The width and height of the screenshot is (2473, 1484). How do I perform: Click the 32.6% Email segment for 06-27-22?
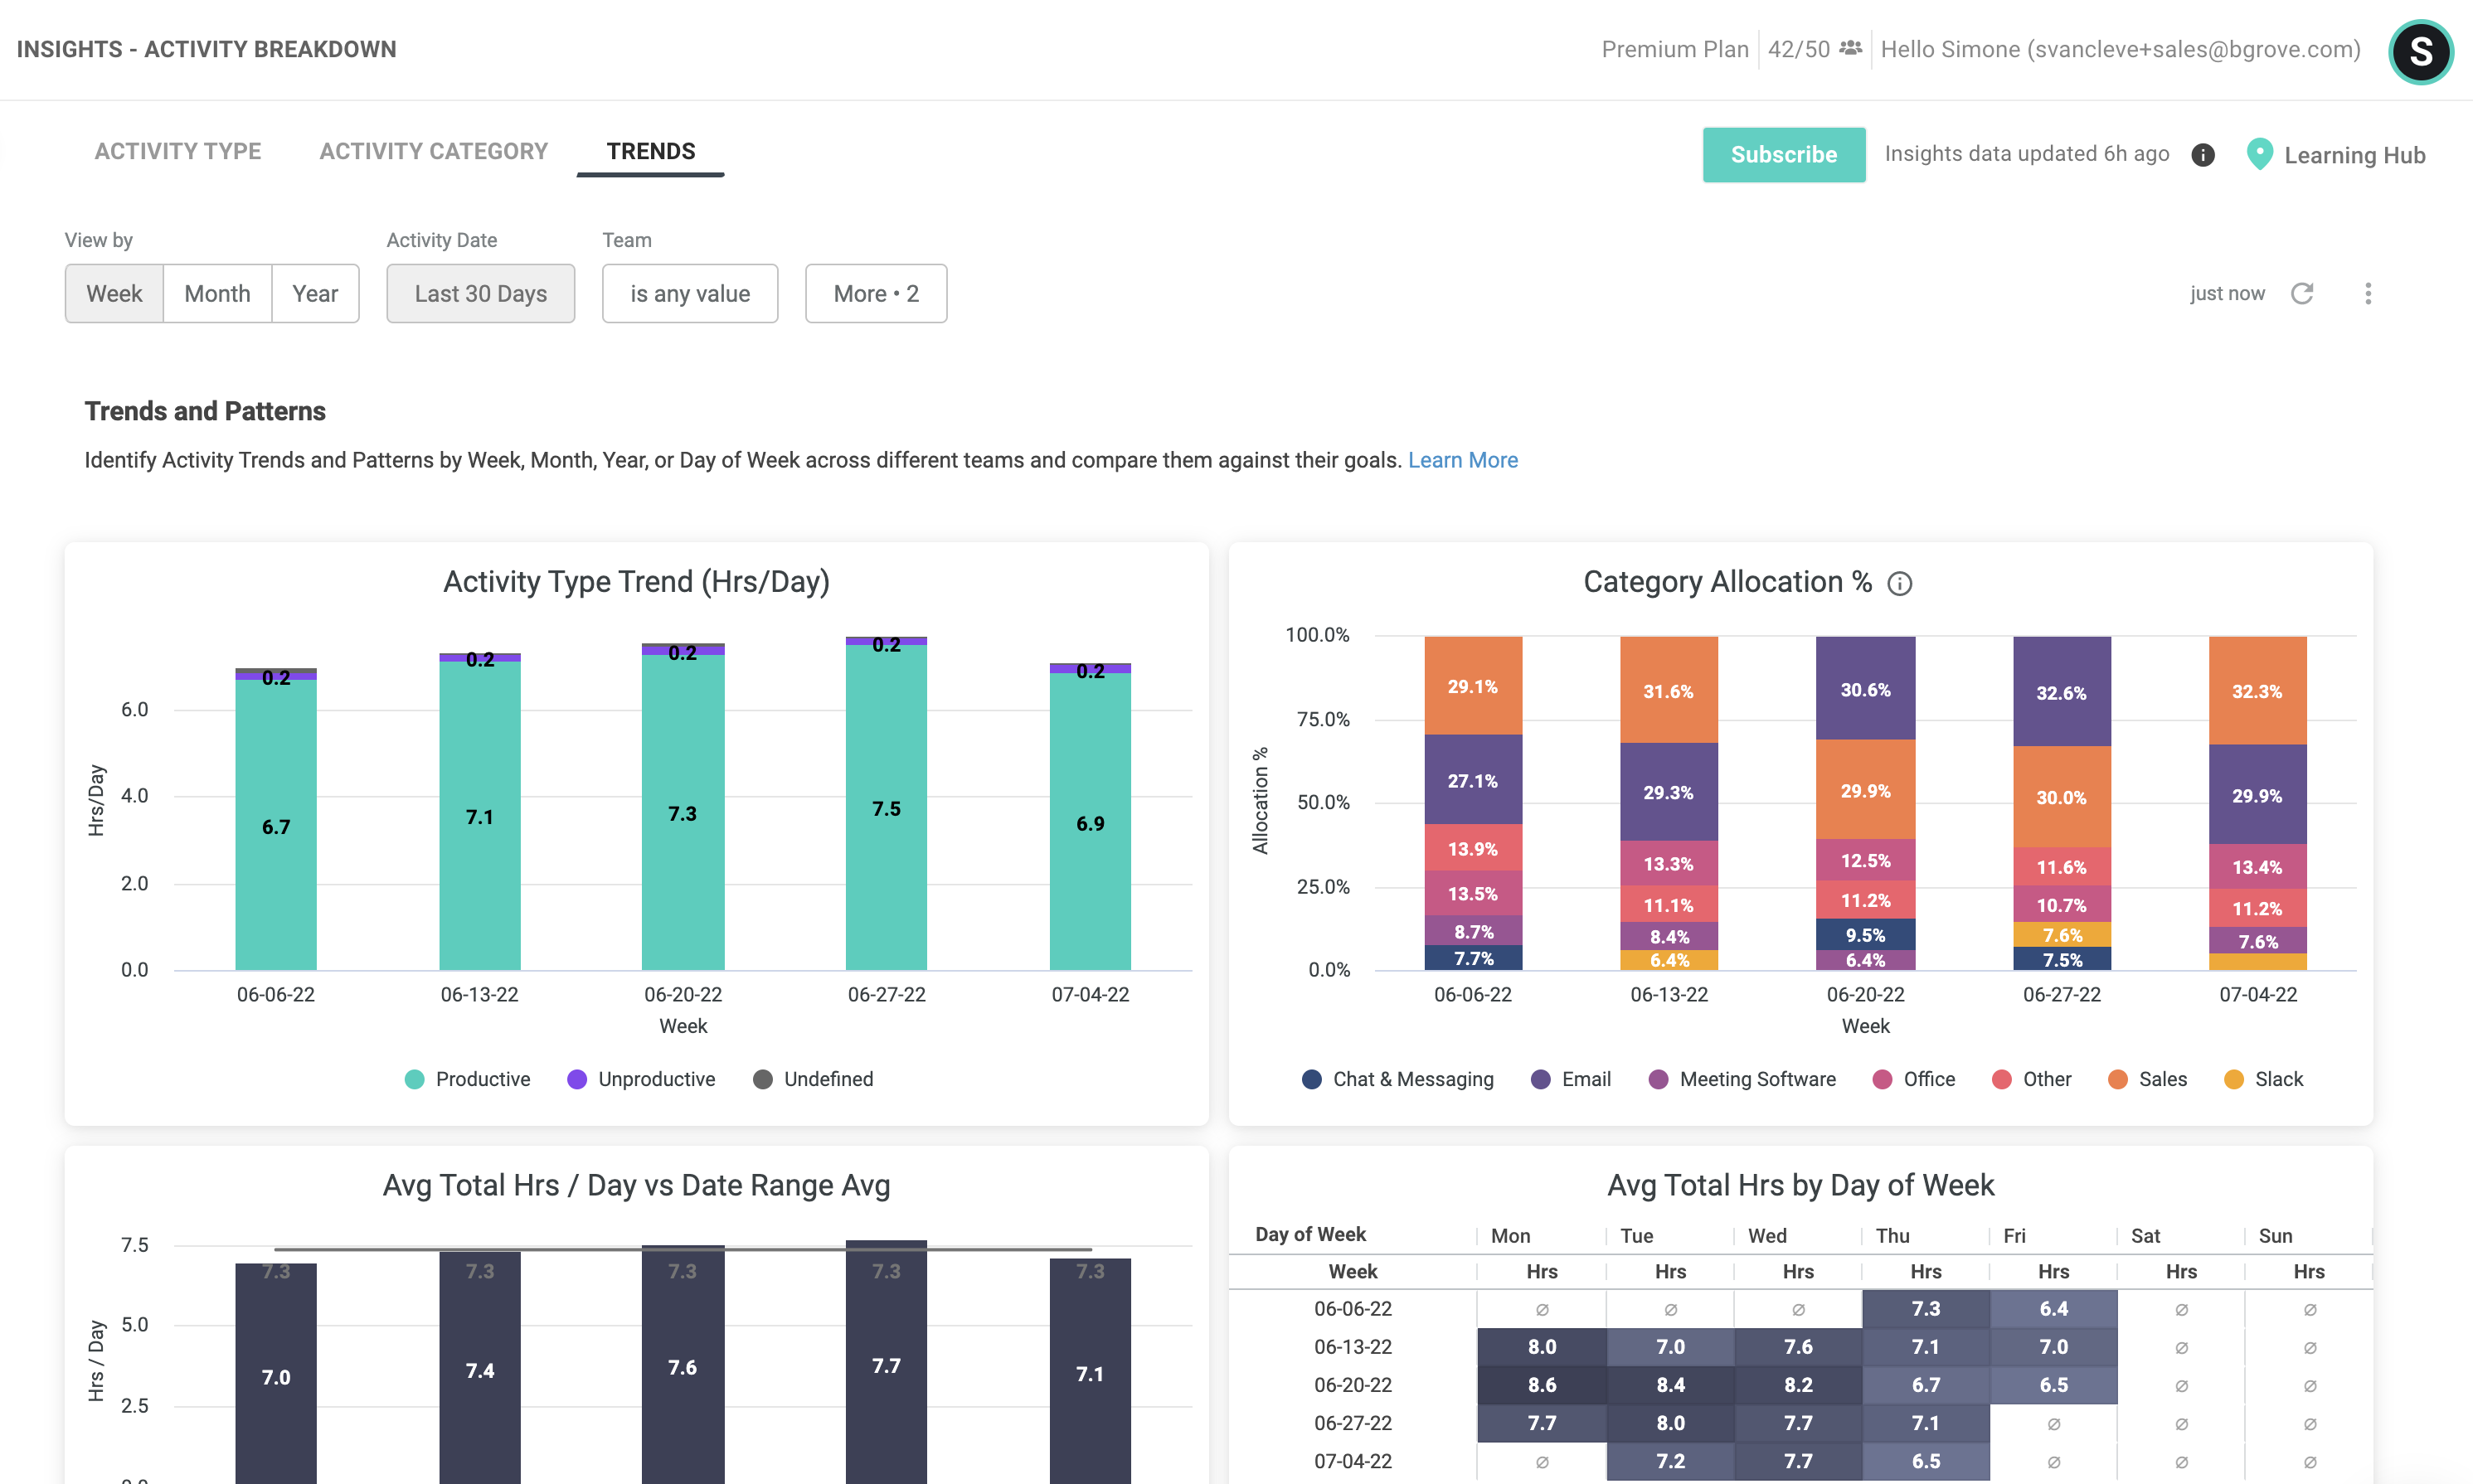2062,692
